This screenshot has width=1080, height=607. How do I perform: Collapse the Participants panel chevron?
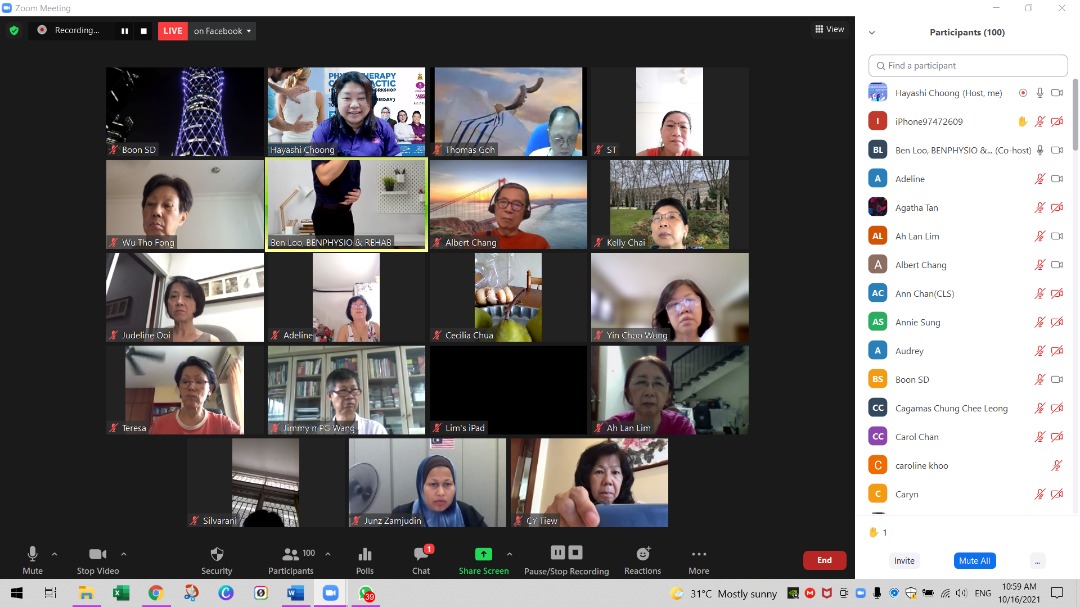[x=872, y=32]
